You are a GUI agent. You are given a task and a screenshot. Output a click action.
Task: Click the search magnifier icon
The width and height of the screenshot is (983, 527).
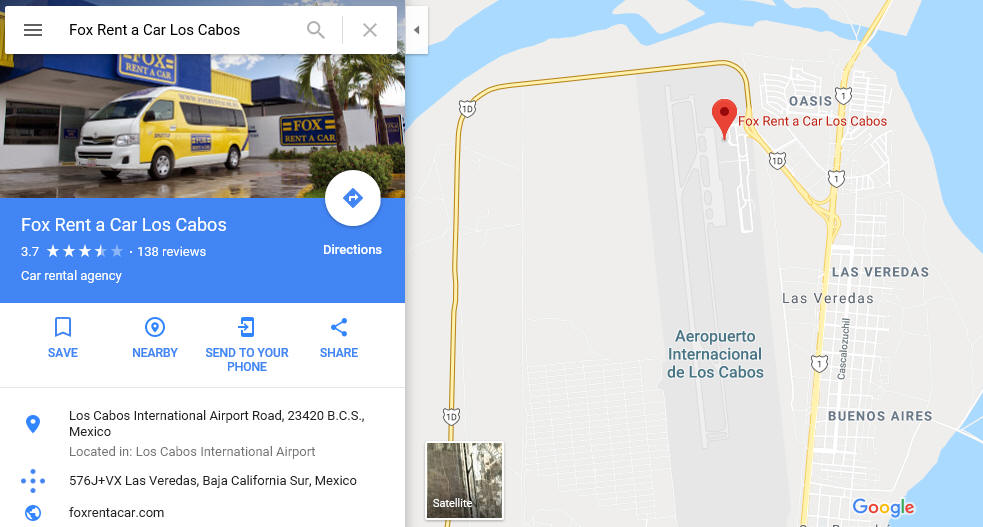(315, 29)
